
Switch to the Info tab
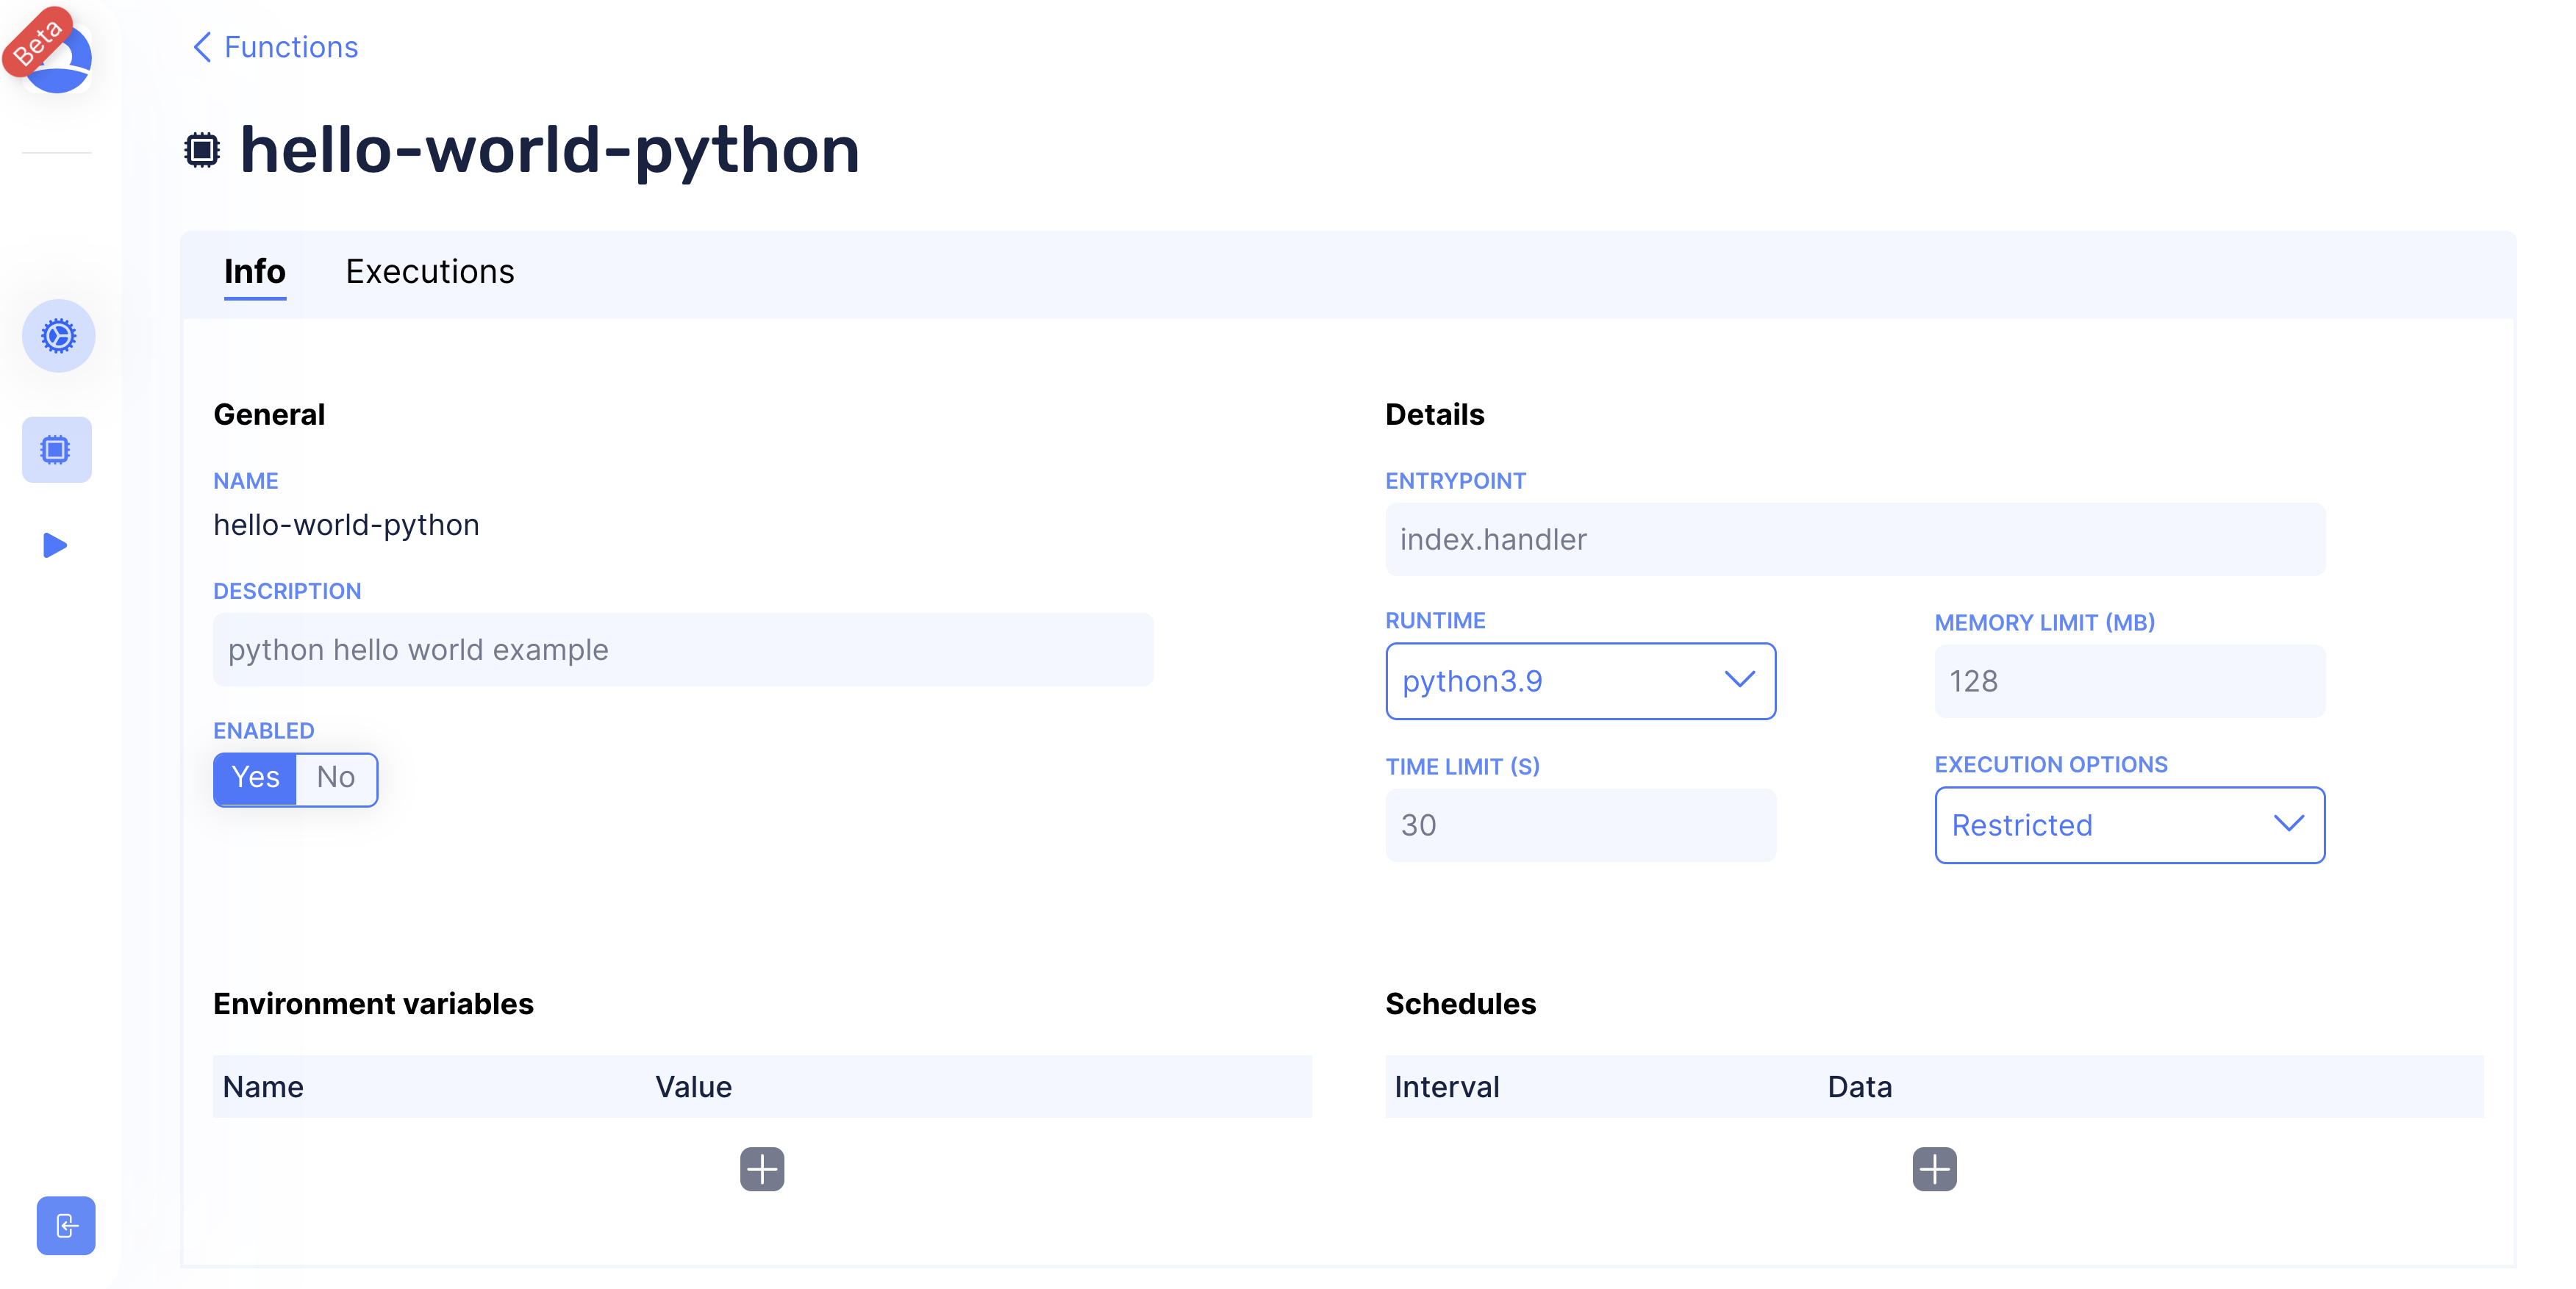point(254,272)
